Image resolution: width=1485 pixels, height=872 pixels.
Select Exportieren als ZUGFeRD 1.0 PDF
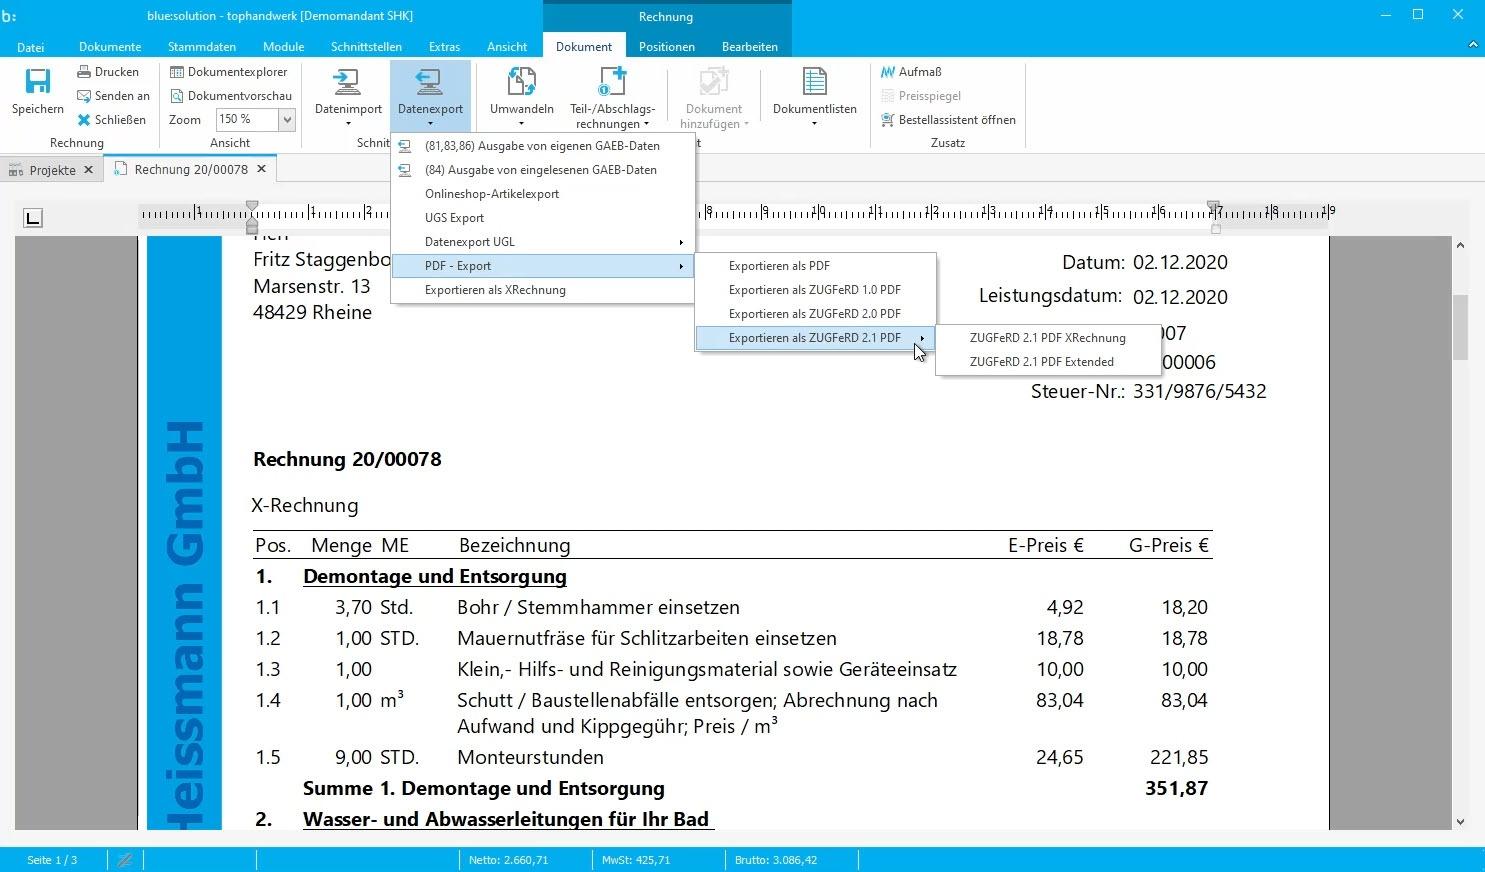(815, 290)
